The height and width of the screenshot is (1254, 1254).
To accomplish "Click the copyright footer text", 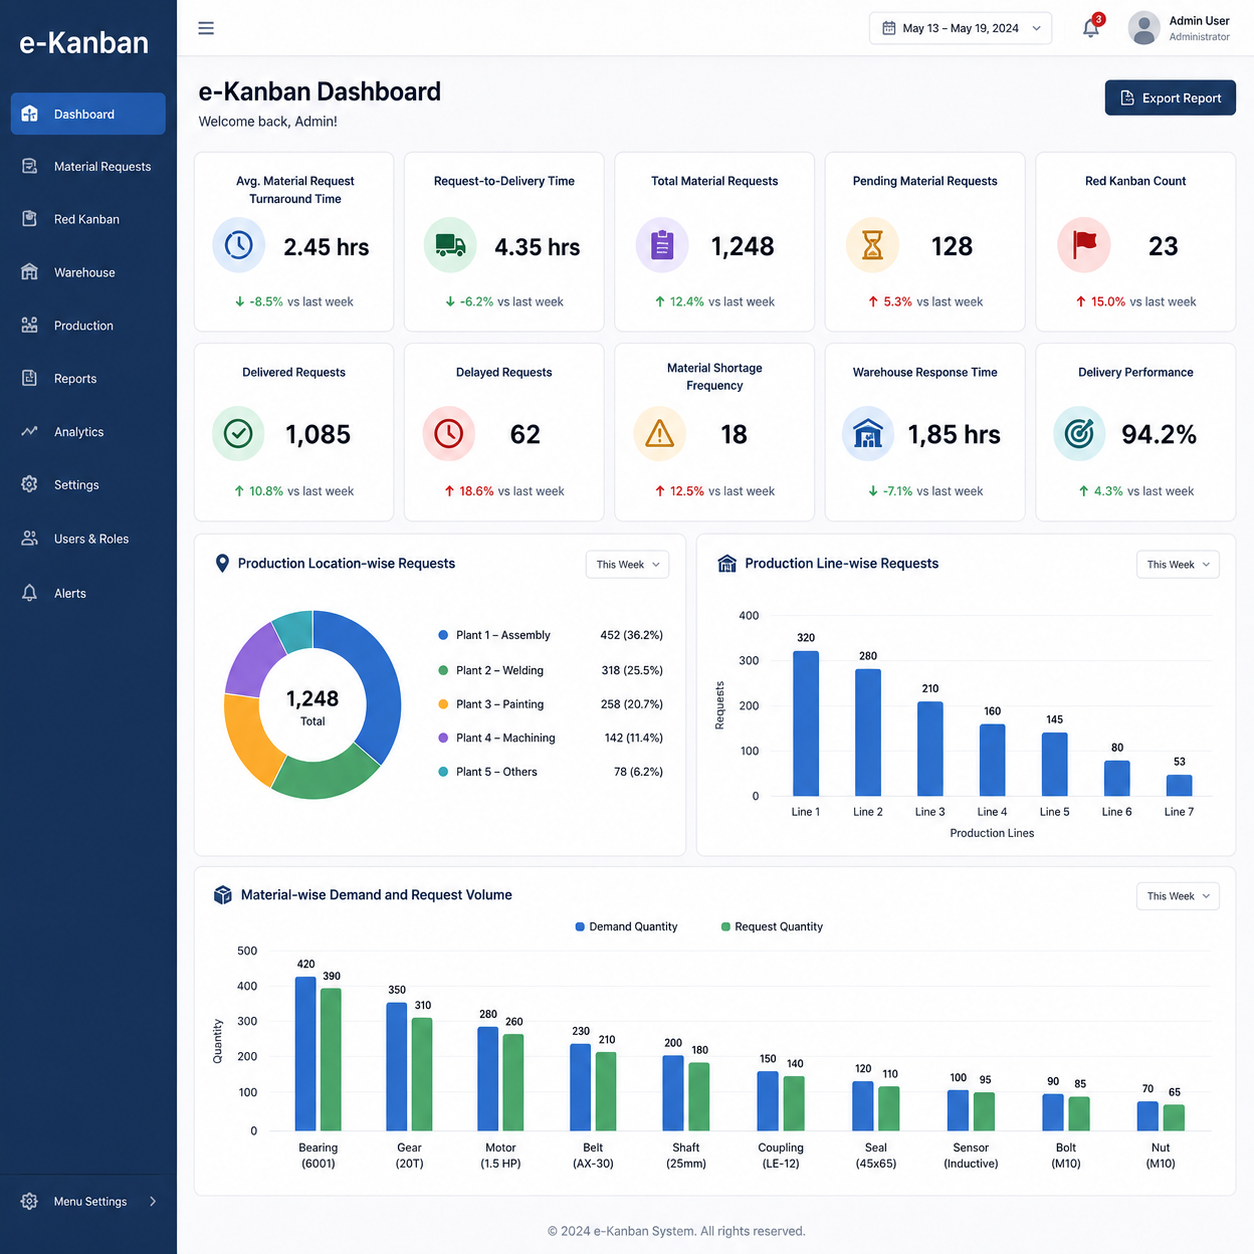I will coord(676,1231).
